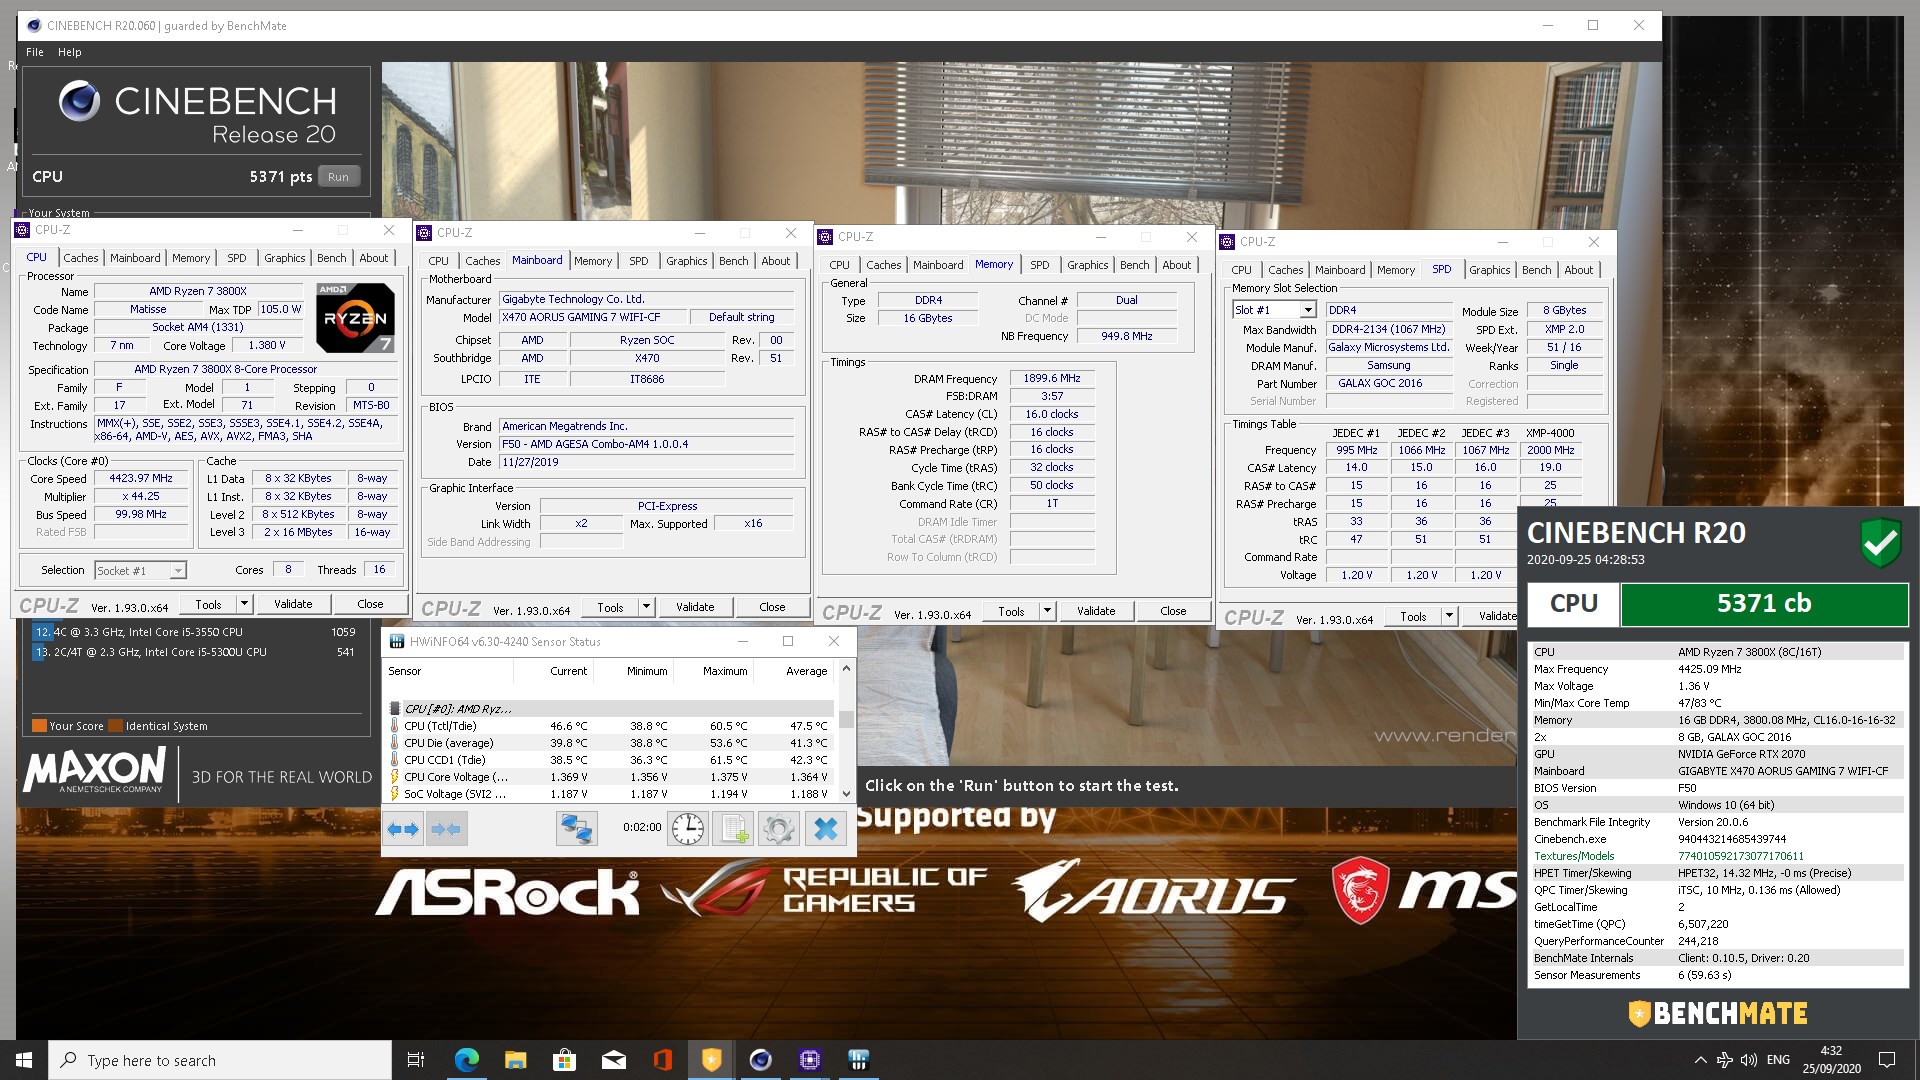Select the Intel Core i5-3550 ranking row
1920x1080 pixels.
[x=196, y=632]
